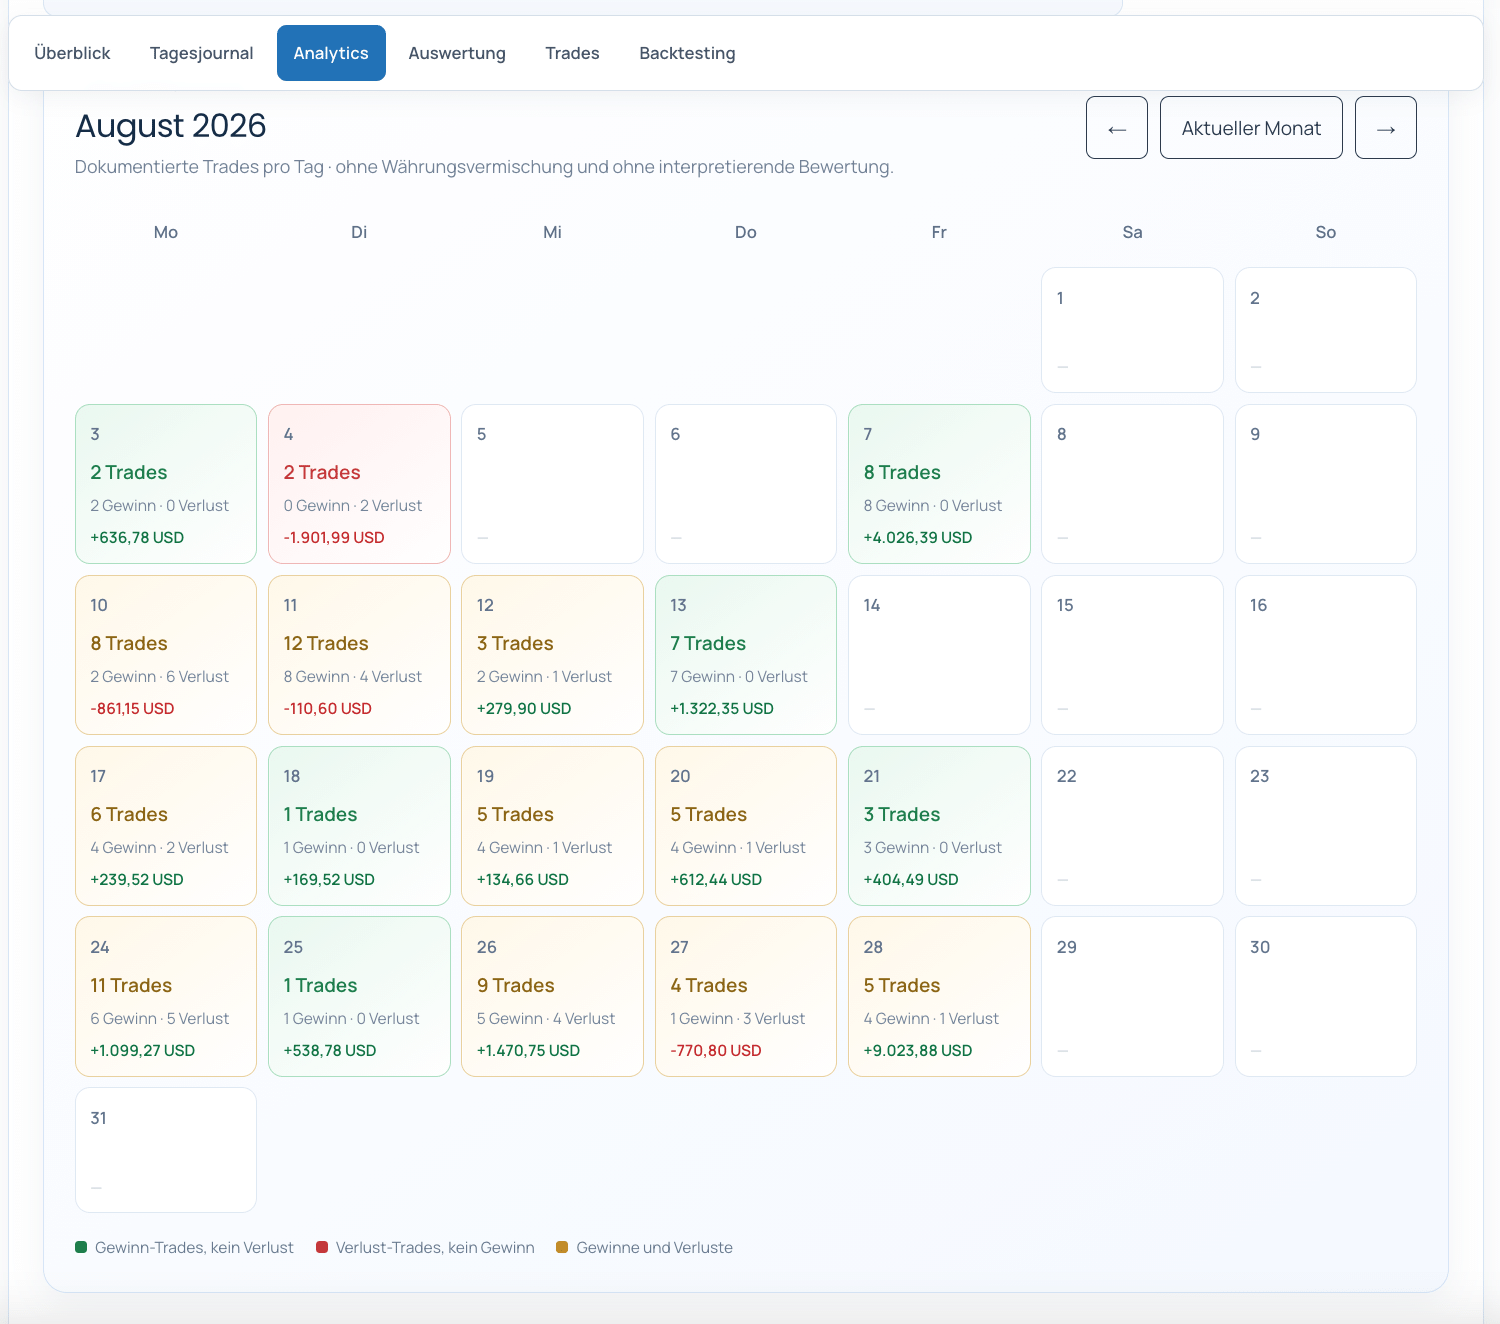This screenshot has height=1324, width=1500.
Task: Open the August 18 day card
Action: 359,826
